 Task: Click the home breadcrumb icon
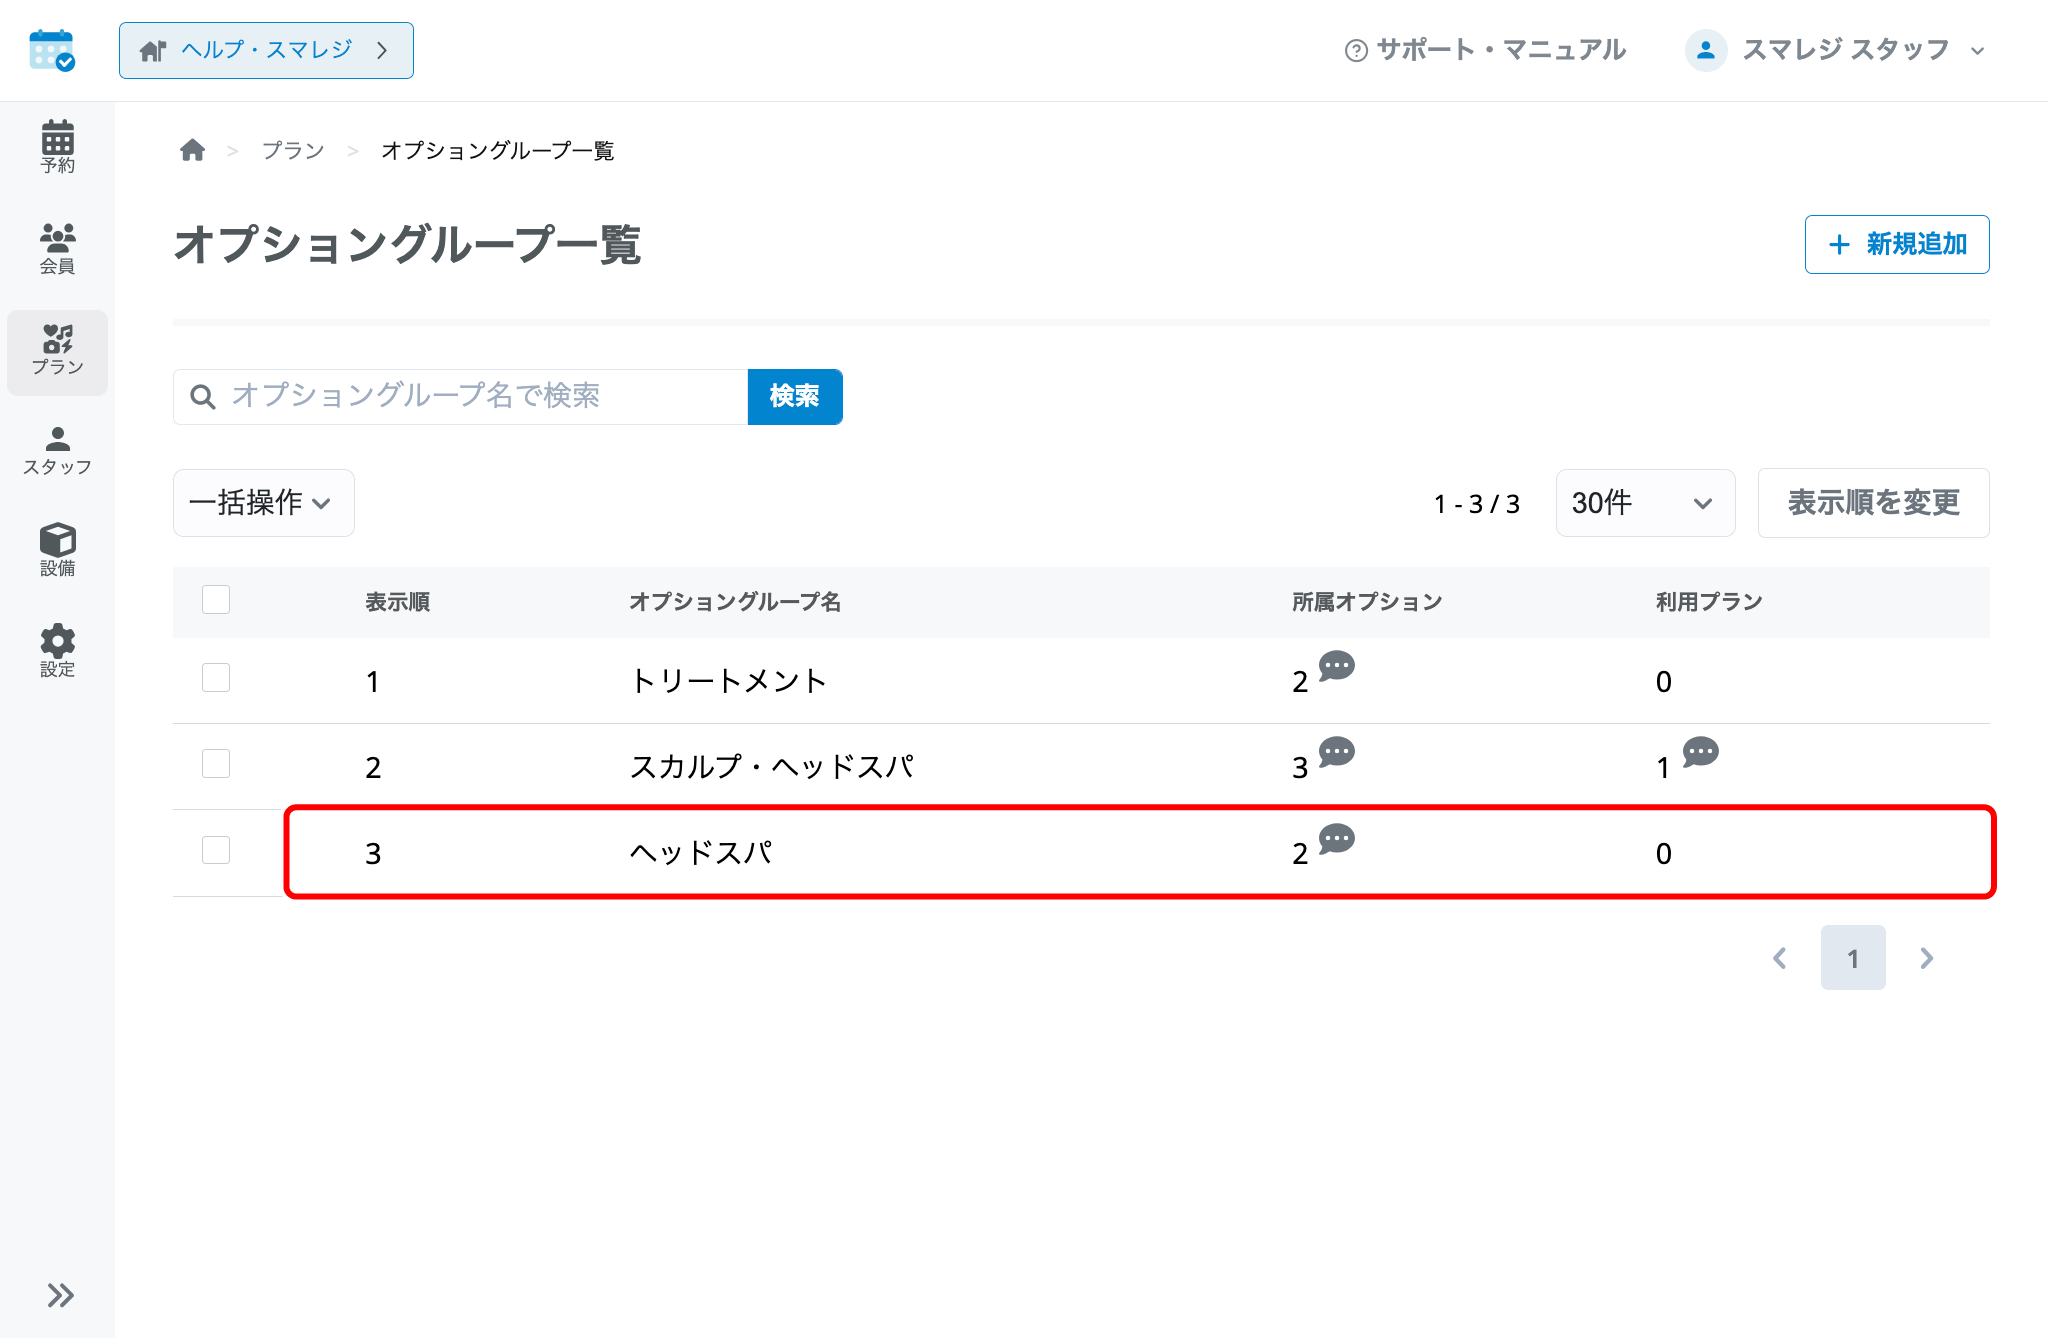tap(192, 150)
